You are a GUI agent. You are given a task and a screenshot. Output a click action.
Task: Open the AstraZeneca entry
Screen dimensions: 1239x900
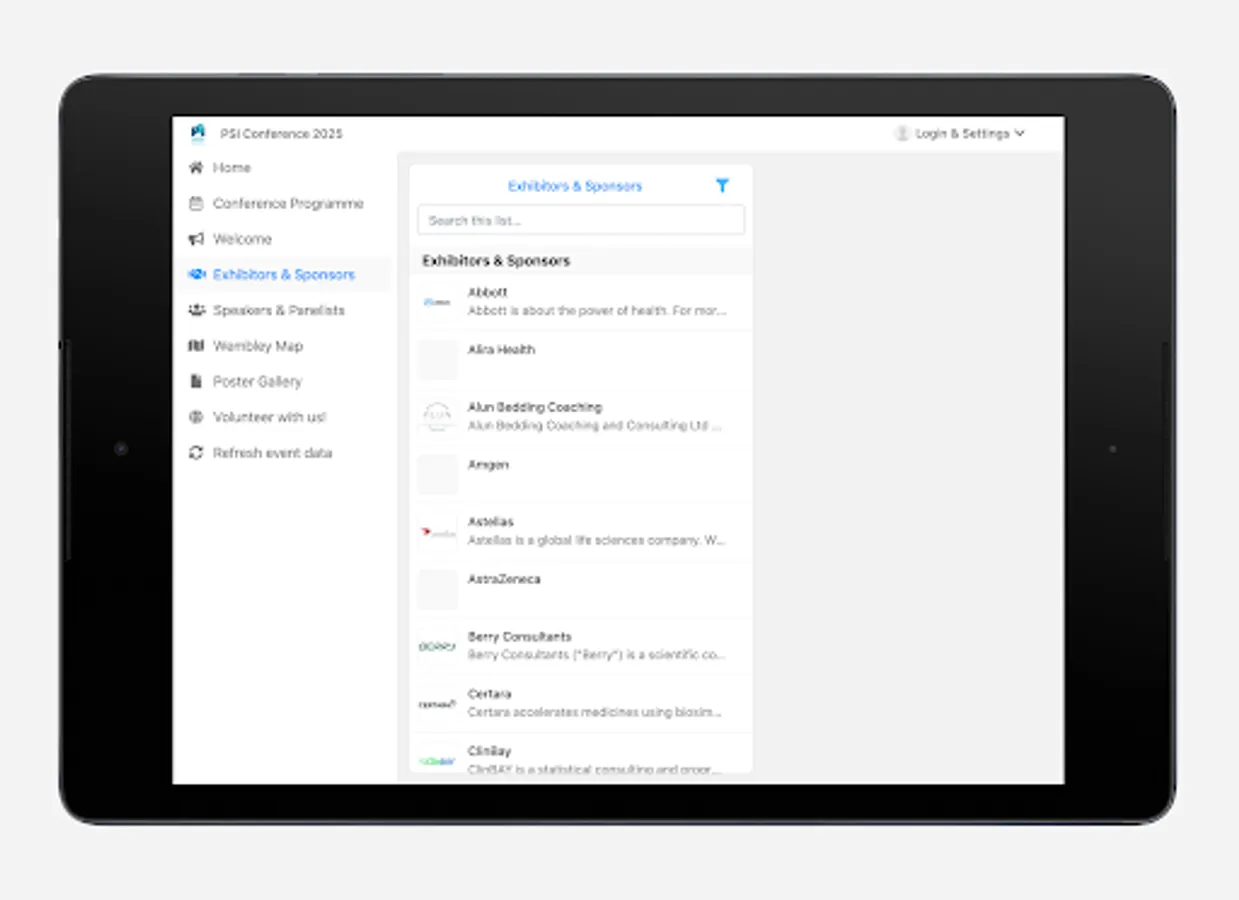click(x=581, y=589)
